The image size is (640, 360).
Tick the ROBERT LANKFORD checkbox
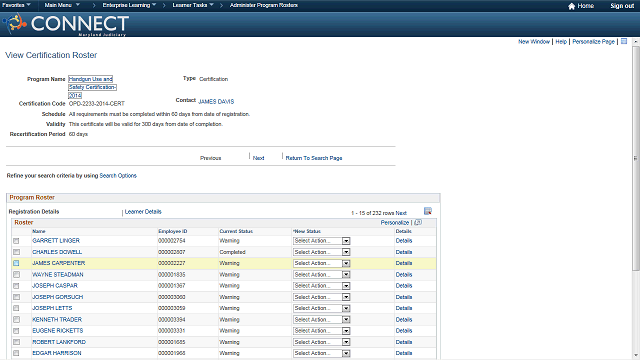click(16, 342)
